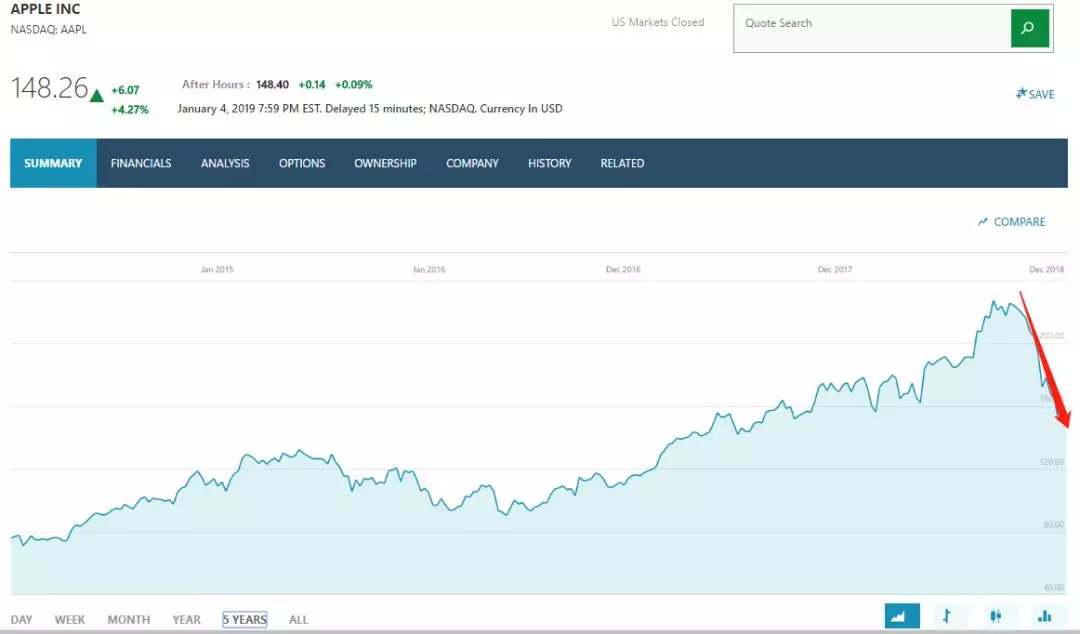Open the Options tab
The image size is (1080, 634).
tap(302, 163)
